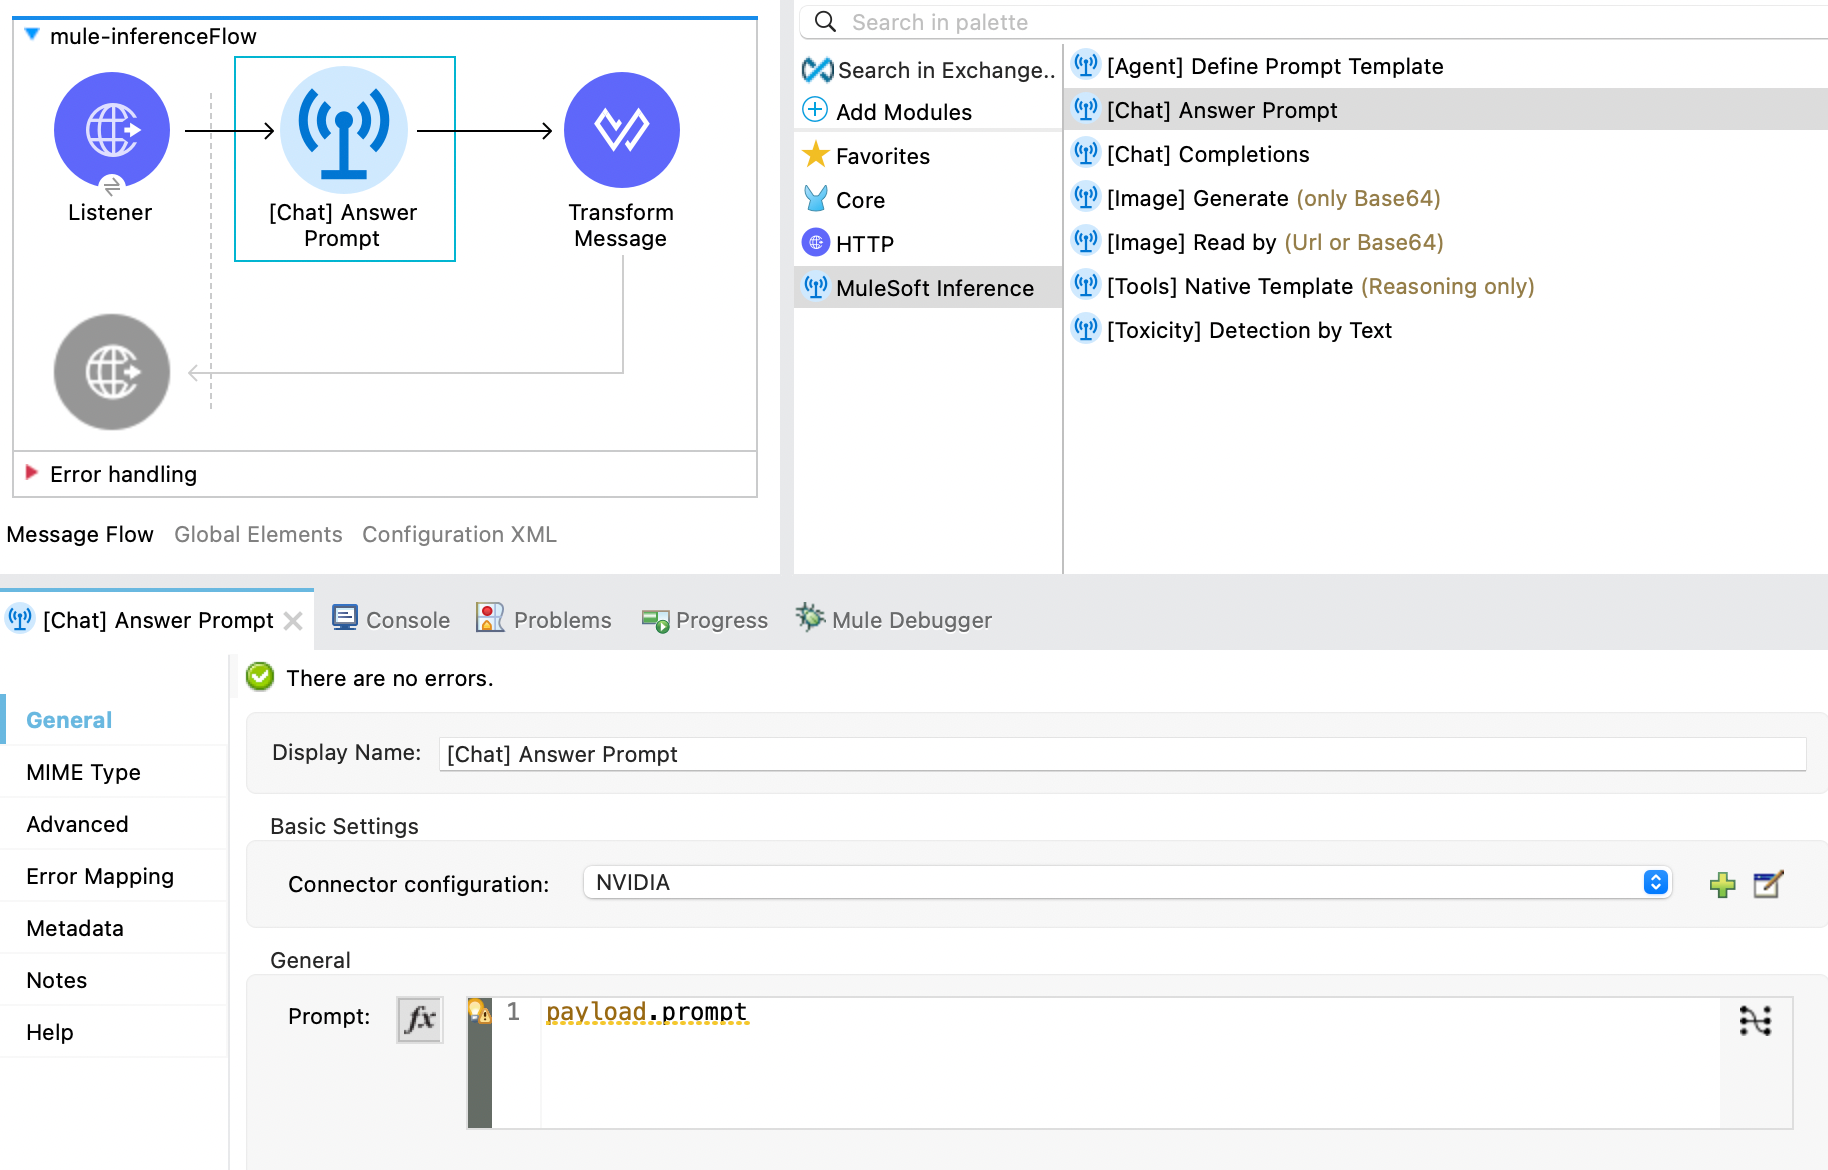The width and height of the screenshot is (1828, 1170).
Task: Edit the NVIDIA connector configuration
Action: tap(1768, 884)
